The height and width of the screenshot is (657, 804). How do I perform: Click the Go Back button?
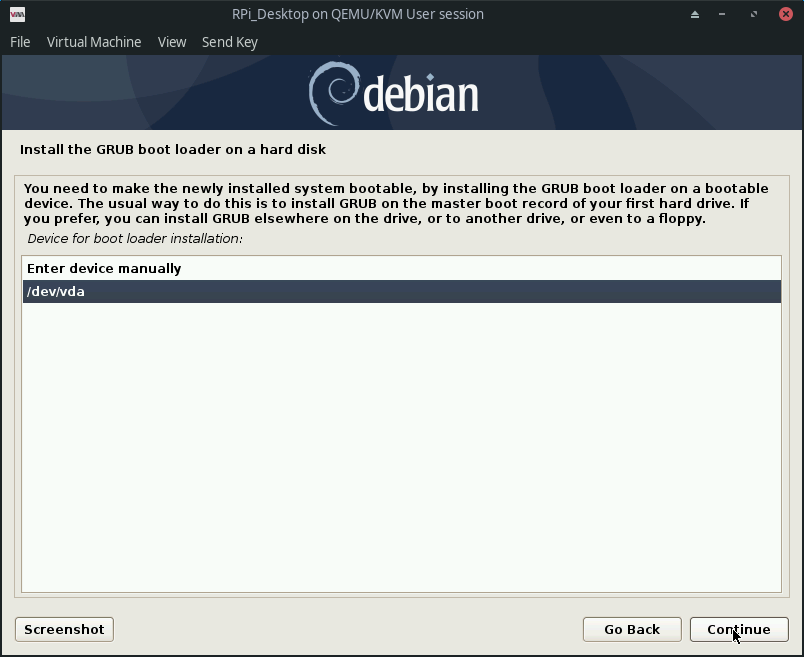(632, 629)
